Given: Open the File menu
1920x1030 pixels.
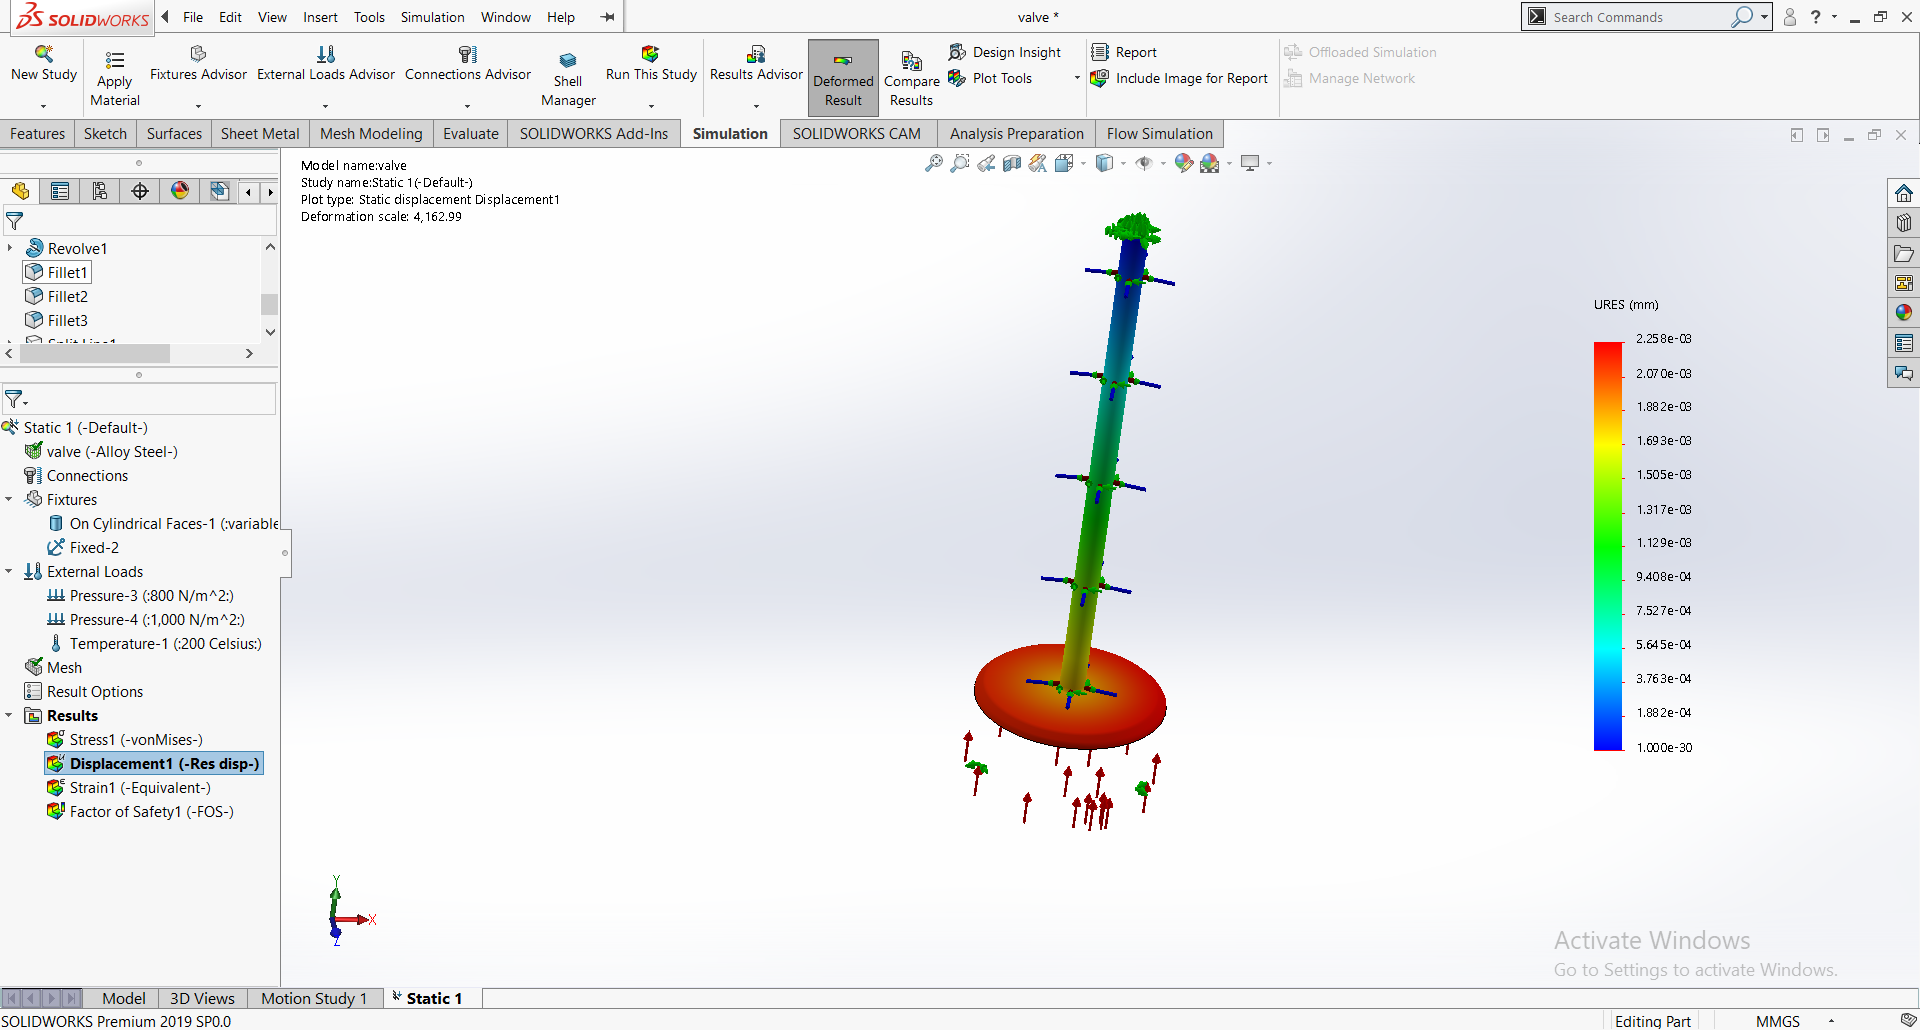Looking at the screenshot, I should click(193, 17).
